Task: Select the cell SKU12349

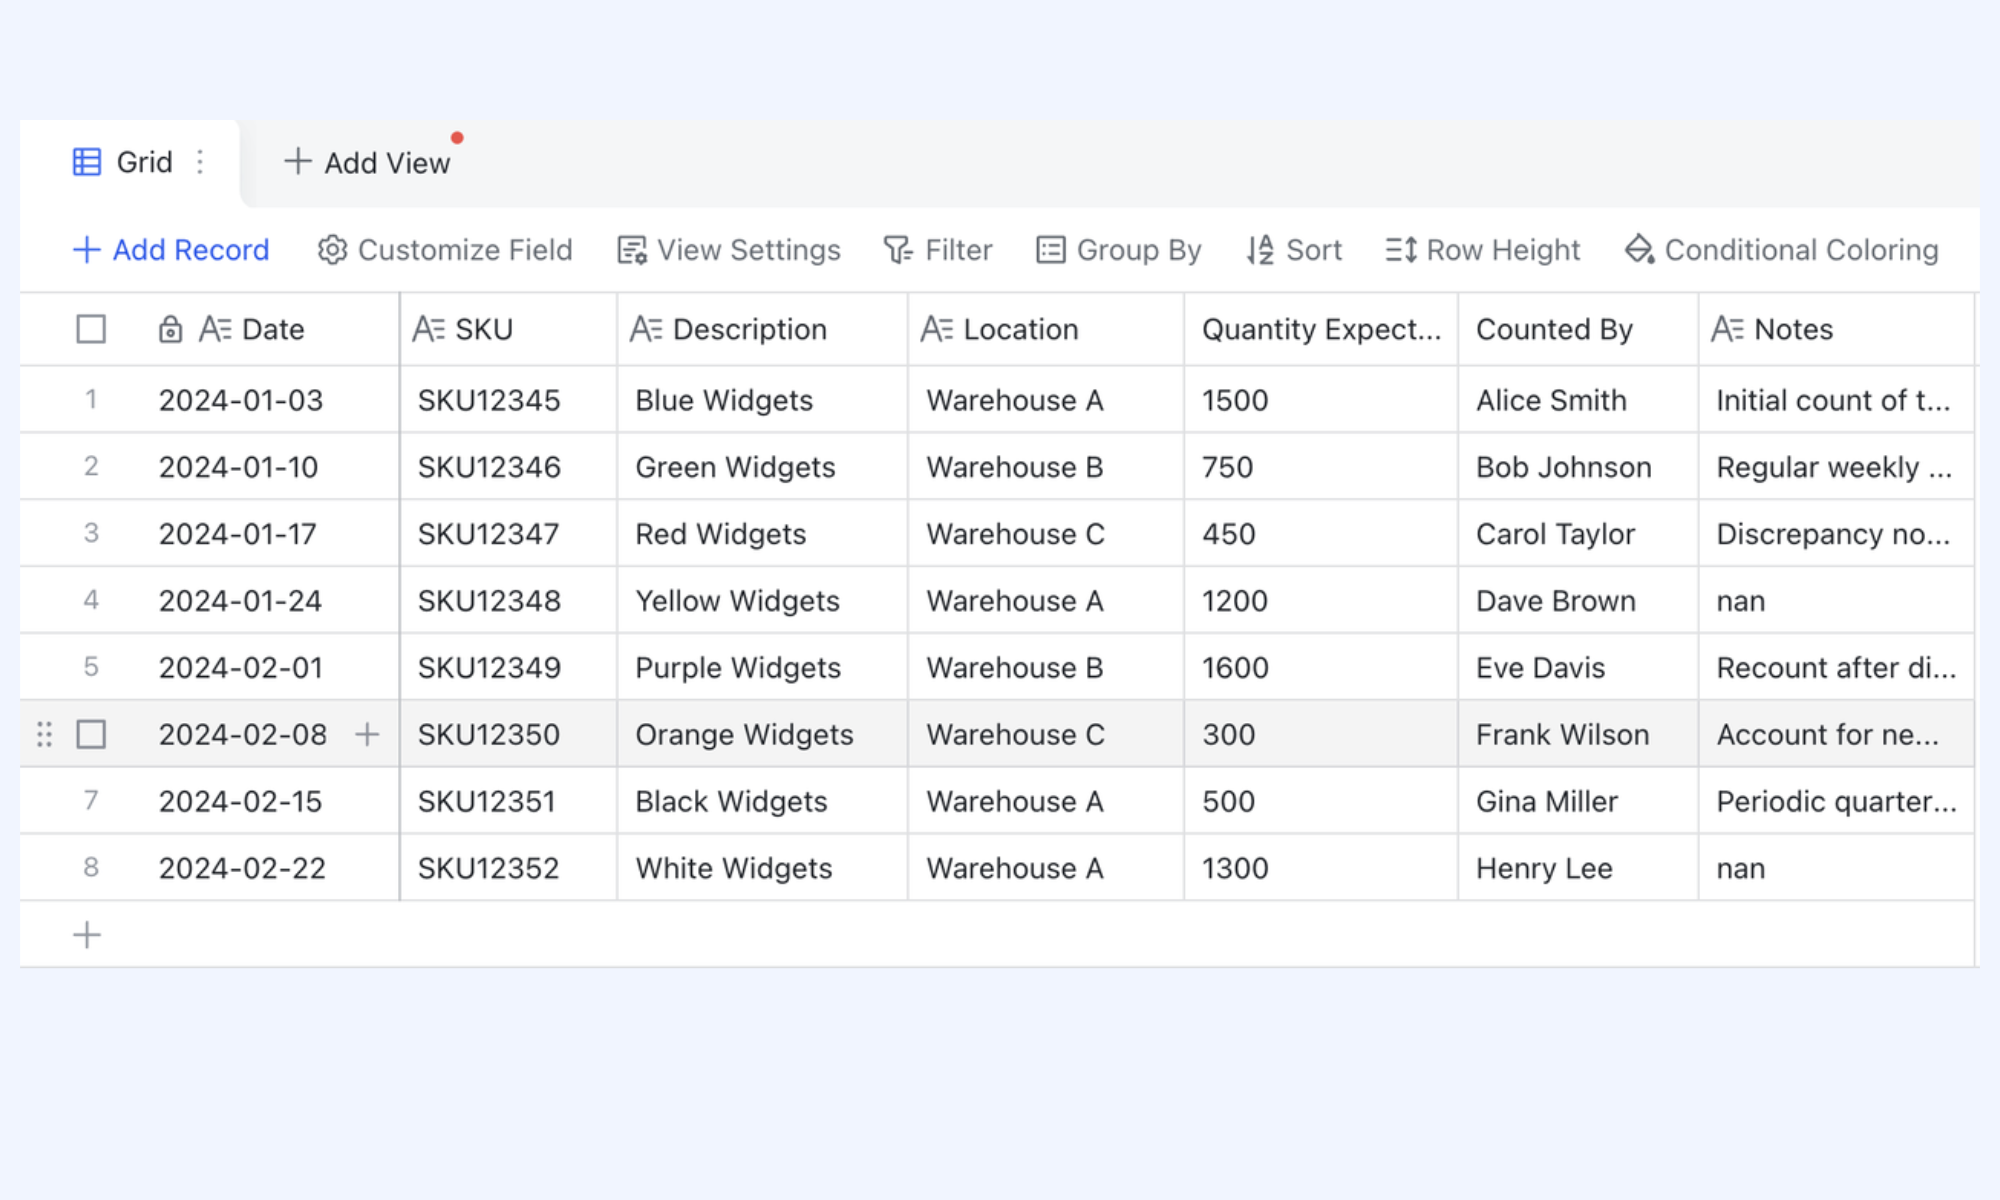Action: coord(509,668)
